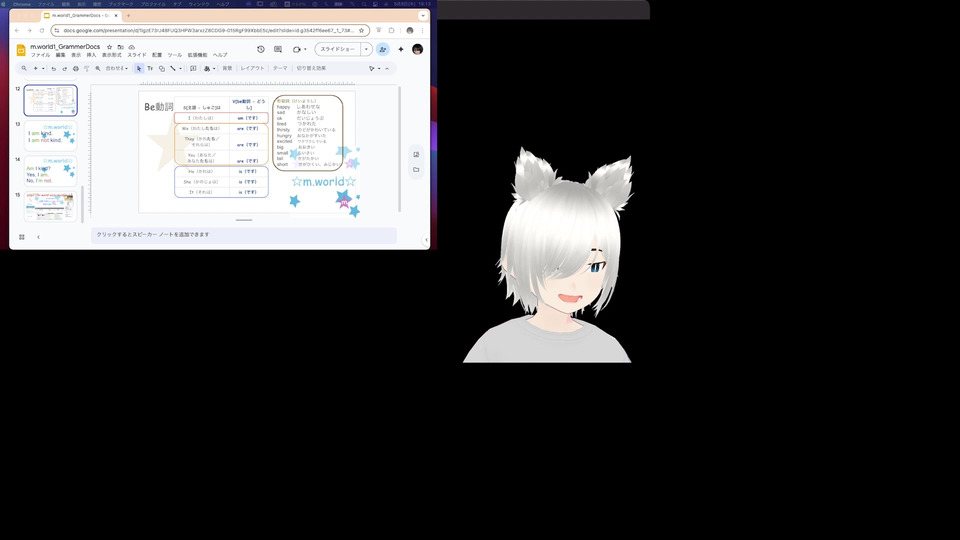The width and height of the screenshot is (960, 540).
Task: Open the 拡張機能 menu
Action: click(x=197, y=55)
